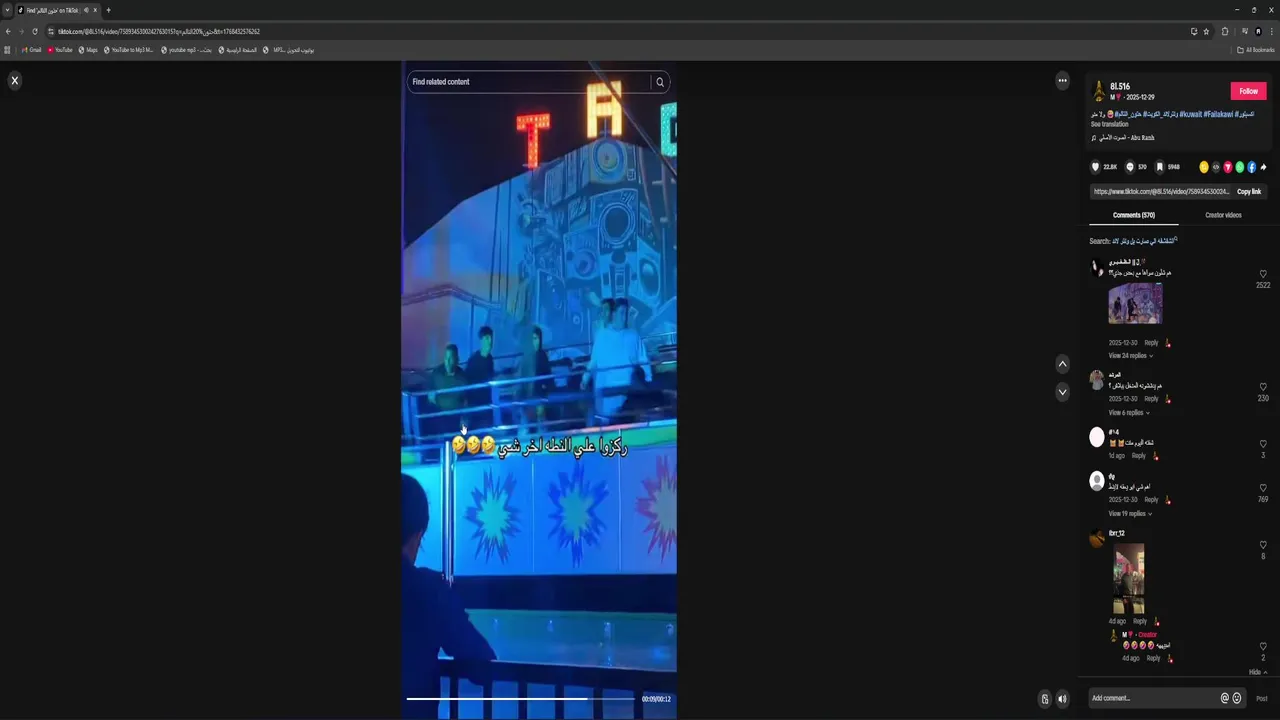This screenshot has height=720, width=1280.
Task: Like the video with heart icon
Action: [1095, 167]
